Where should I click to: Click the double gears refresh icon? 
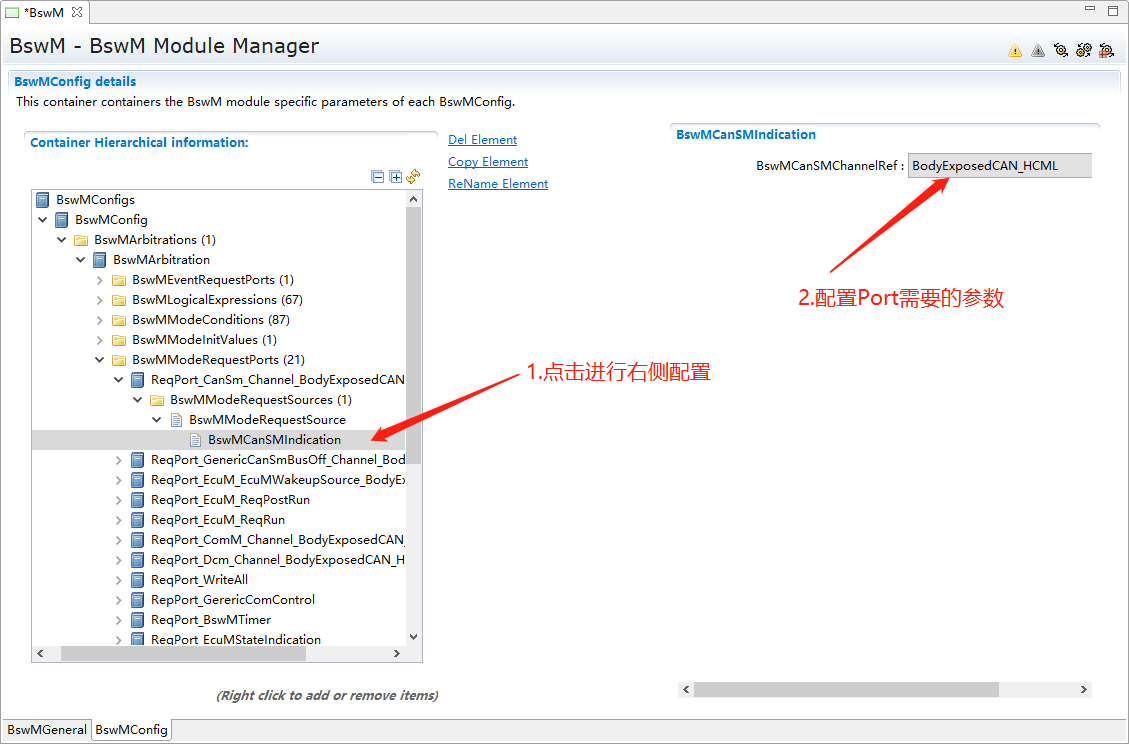1083,50
